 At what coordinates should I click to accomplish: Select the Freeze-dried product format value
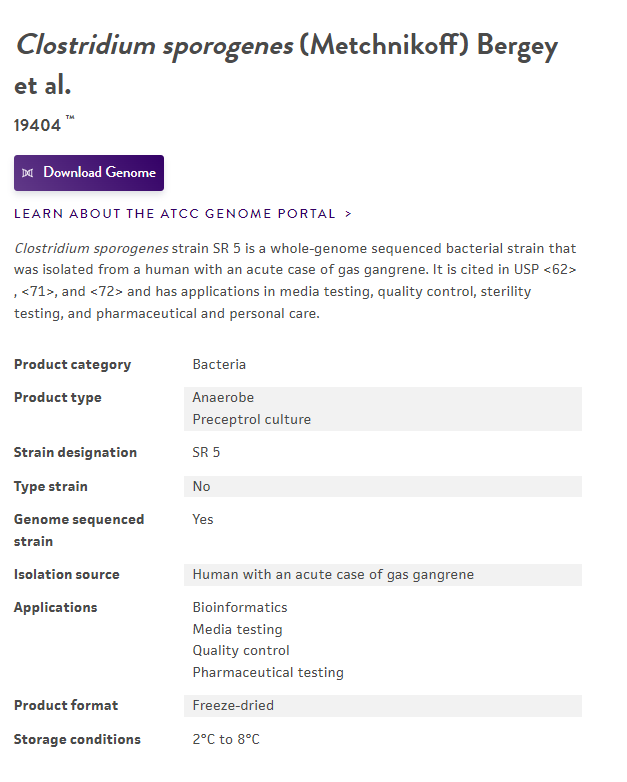(233, 706)
